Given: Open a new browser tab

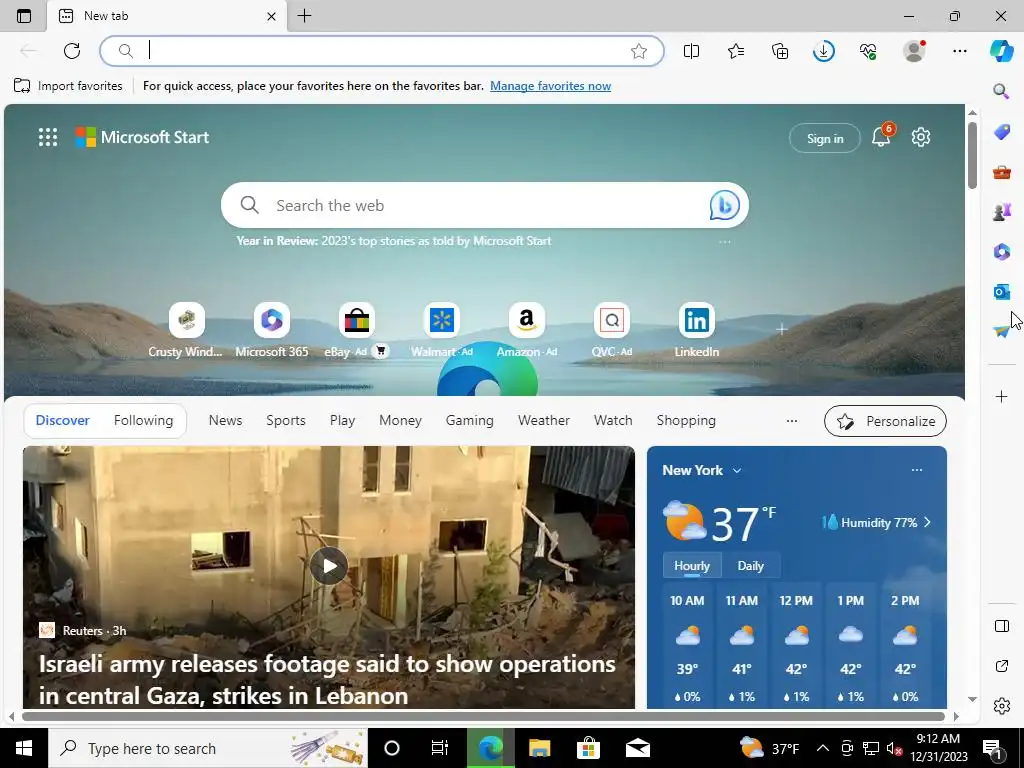Looking at the screenshot, I should 304,16.
